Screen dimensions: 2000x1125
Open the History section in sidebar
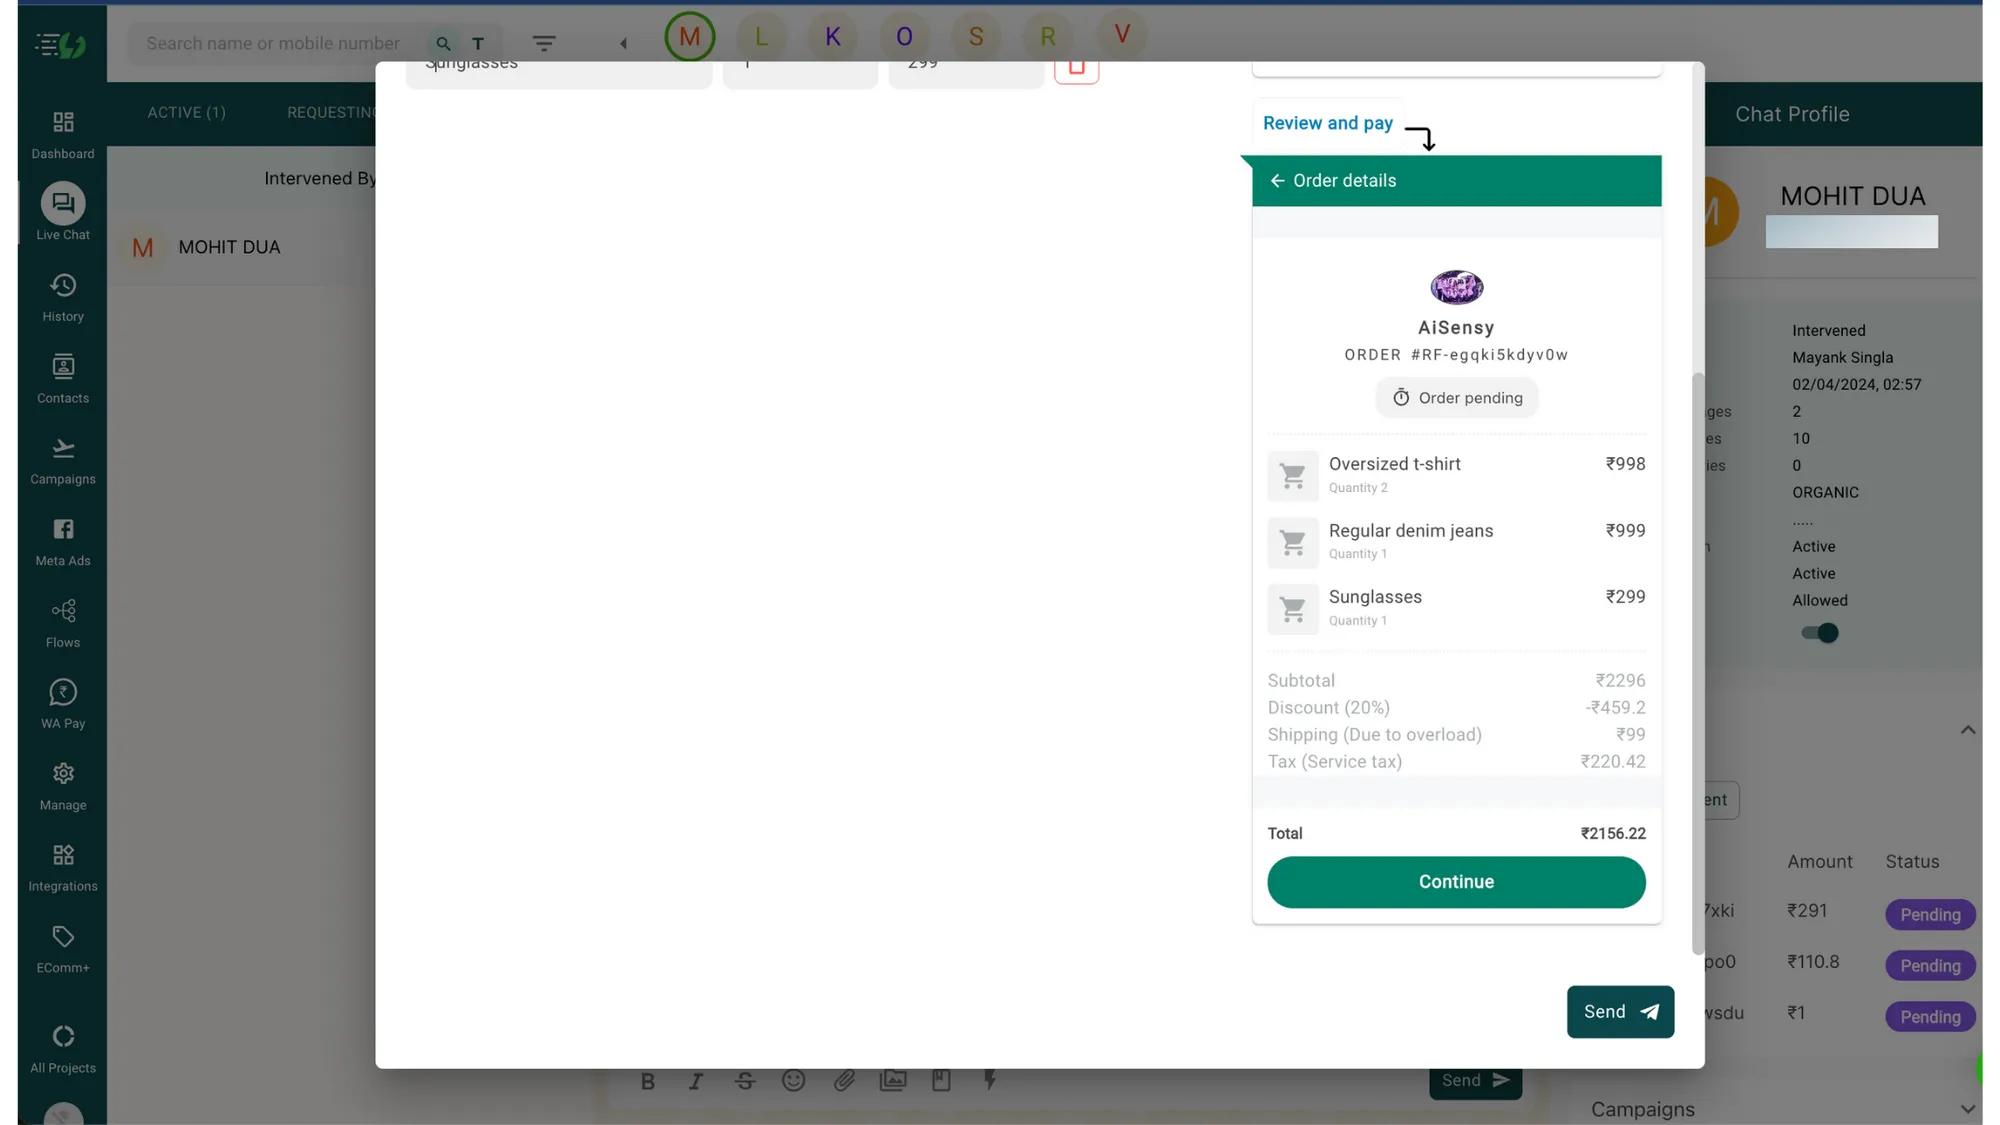point(62,295)
